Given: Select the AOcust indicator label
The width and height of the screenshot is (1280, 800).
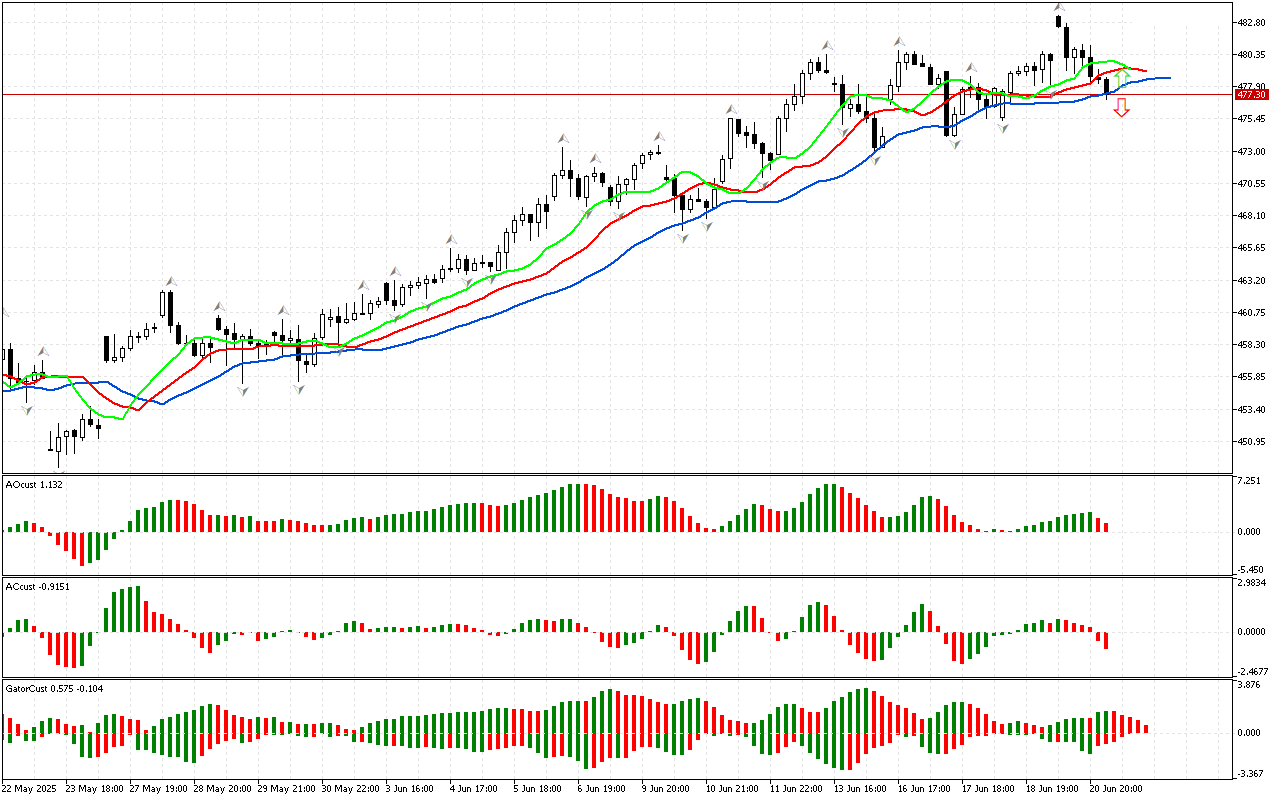Looking at the screenshot, I should [34, 484].
